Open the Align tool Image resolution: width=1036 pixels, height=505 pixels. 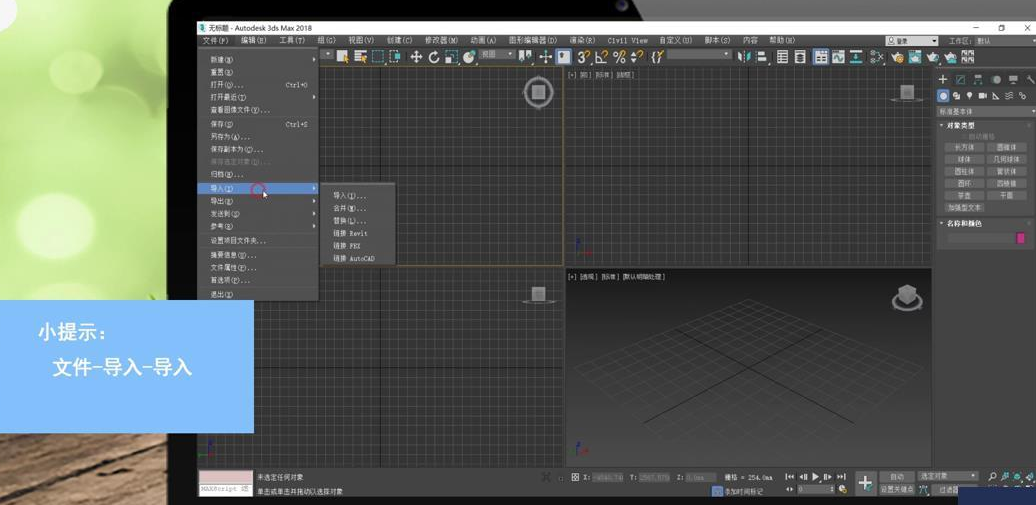click(x=761, y=57)
